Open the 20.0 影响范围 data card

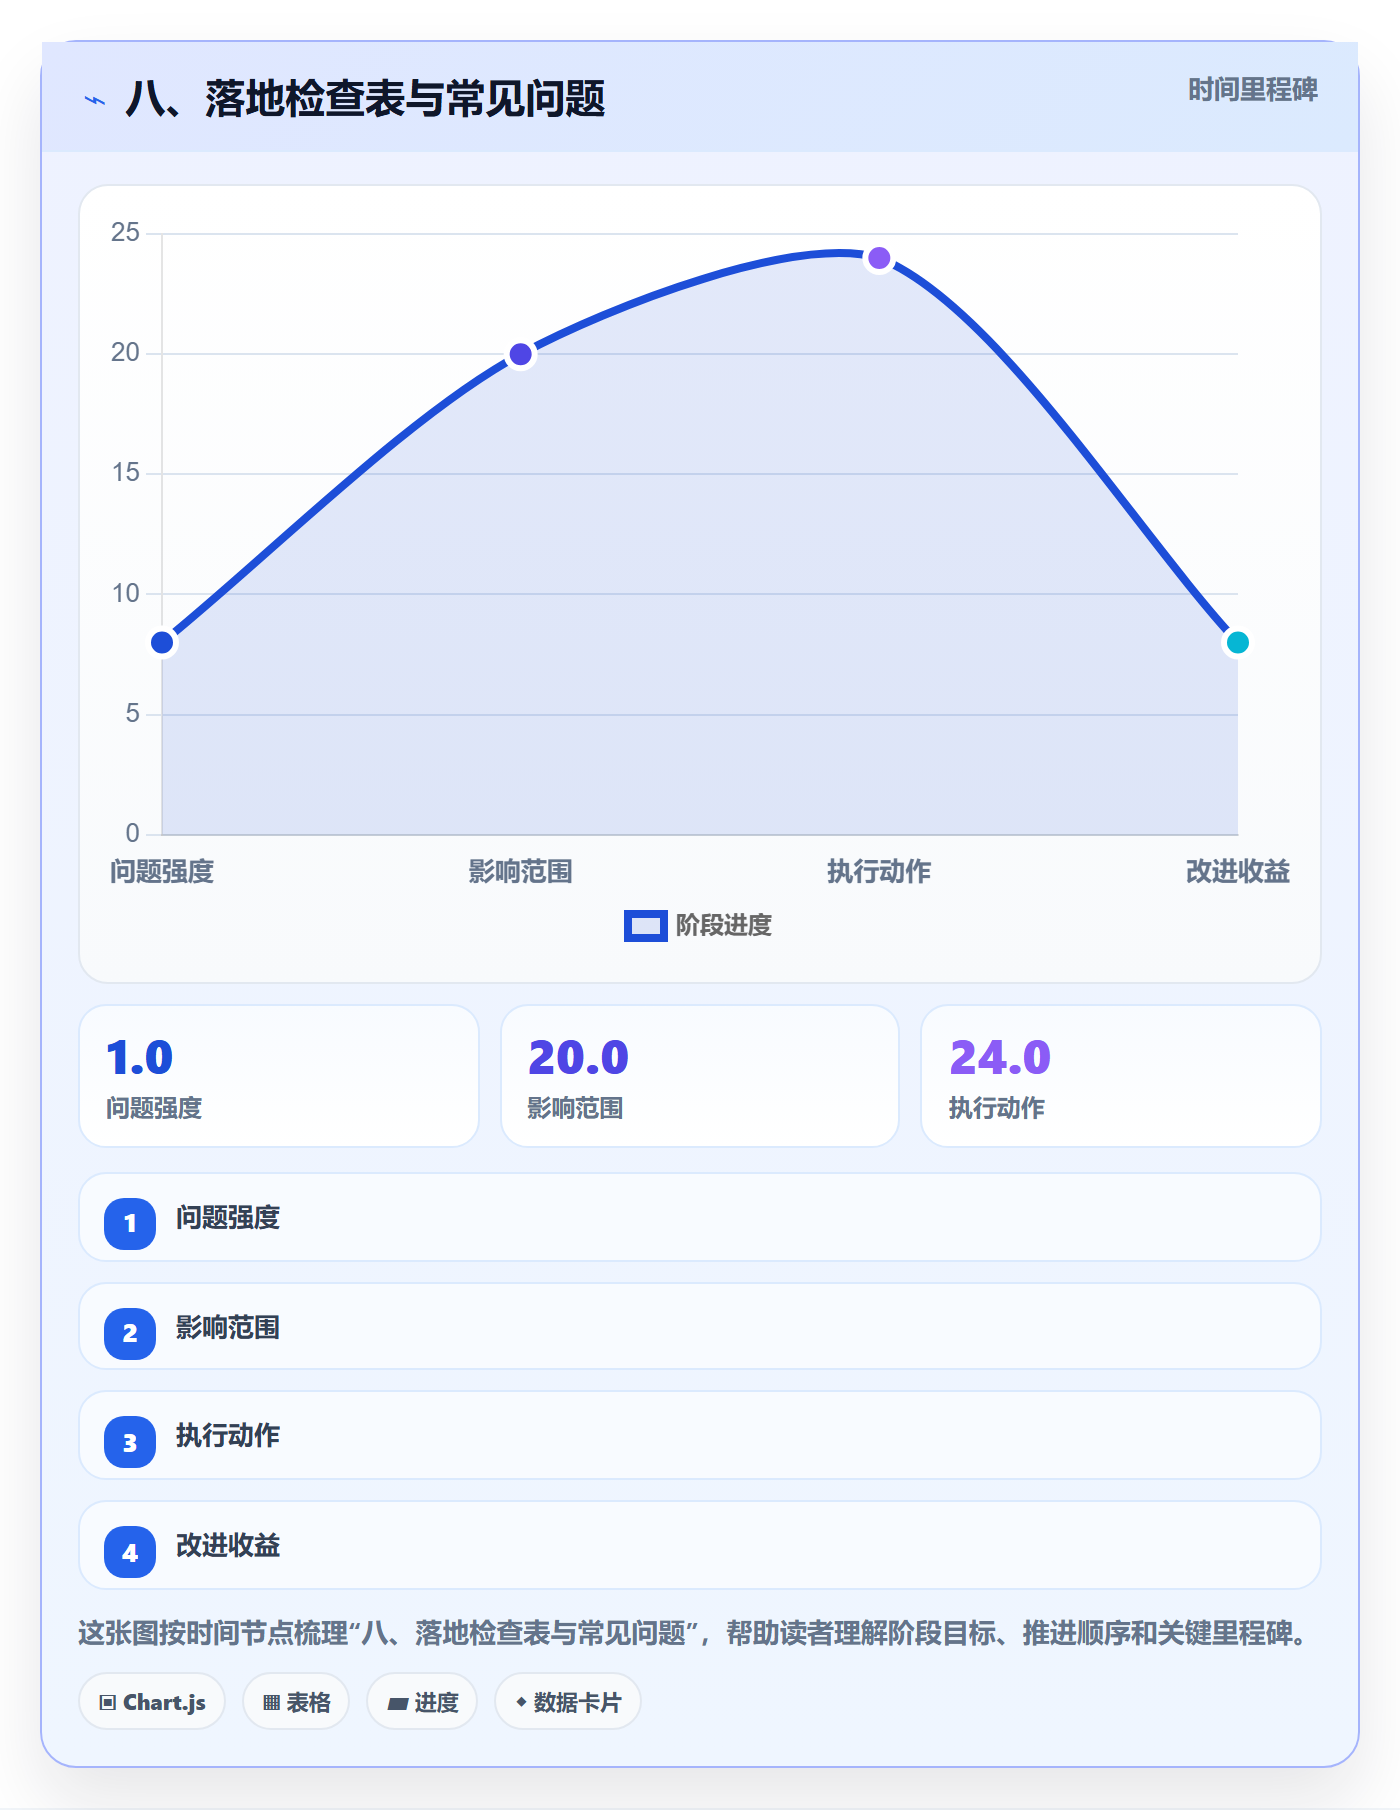point(700,1076)
